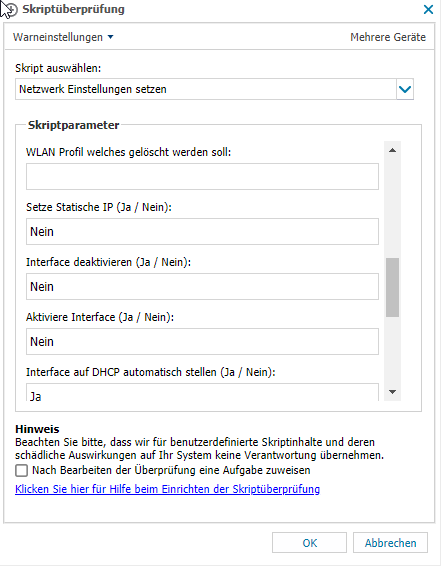Click the scrollbar up arrow in Skriptparameter
441x566 pixels.
393,150
